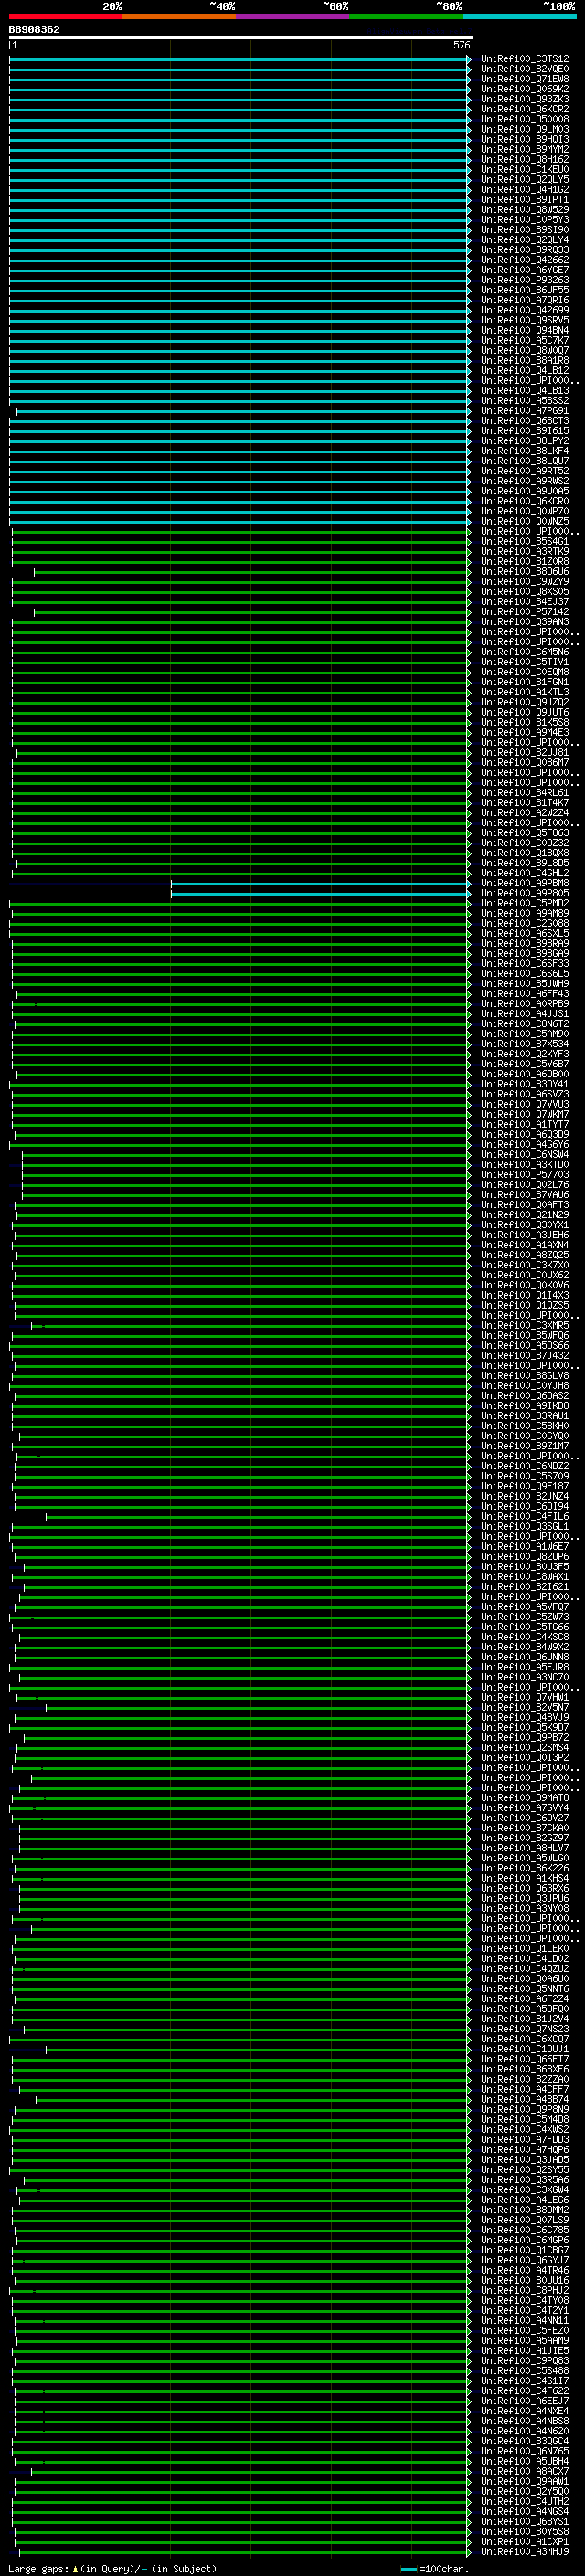
Task: Click the yellow query gap triangle in legend
Action: click(74, 2569)
